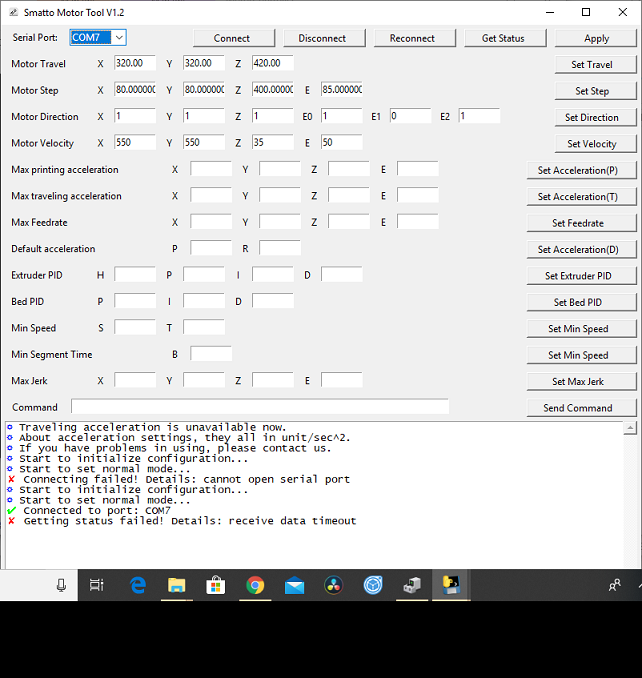Screen dimensions: 642x678
Task: Select the Motor Travel X field
Action: 135,63
